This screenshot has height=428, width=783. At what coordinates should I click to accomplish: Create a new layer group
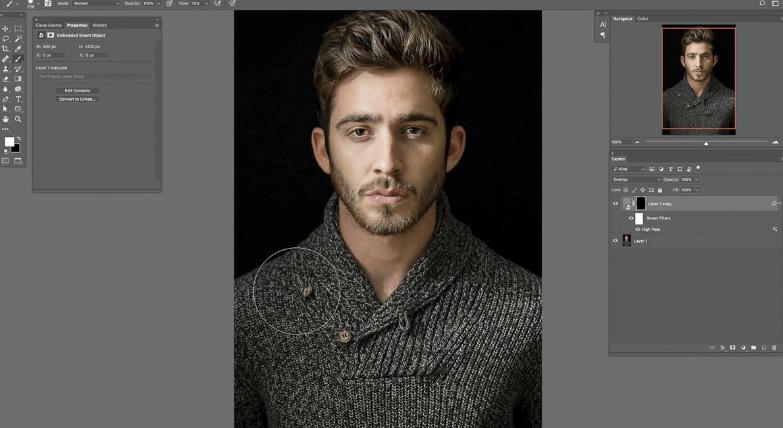coord(754,348)
